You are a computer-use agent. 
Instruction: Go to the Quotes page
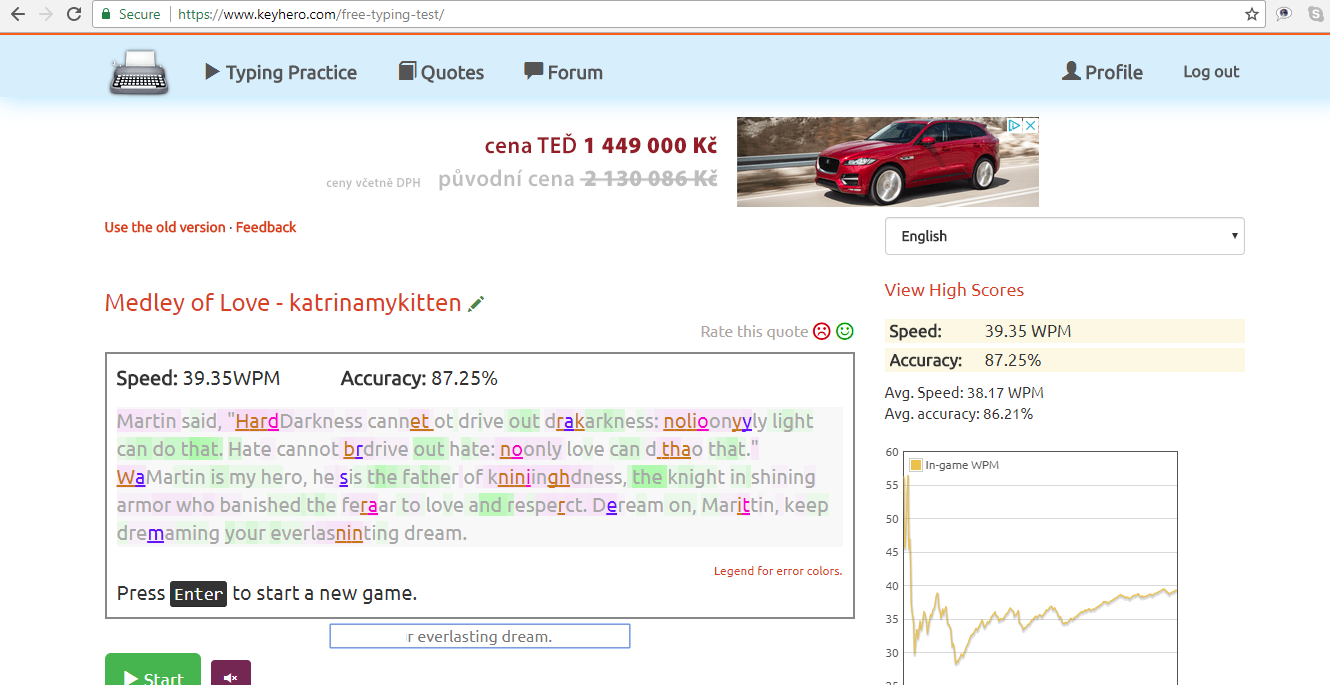click(x=441, y=72)
